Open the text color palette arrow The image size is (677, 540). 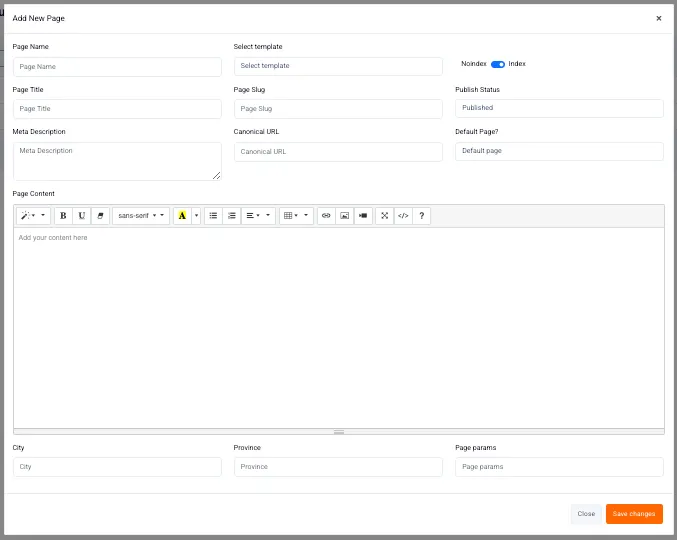(x=196, y=215)
